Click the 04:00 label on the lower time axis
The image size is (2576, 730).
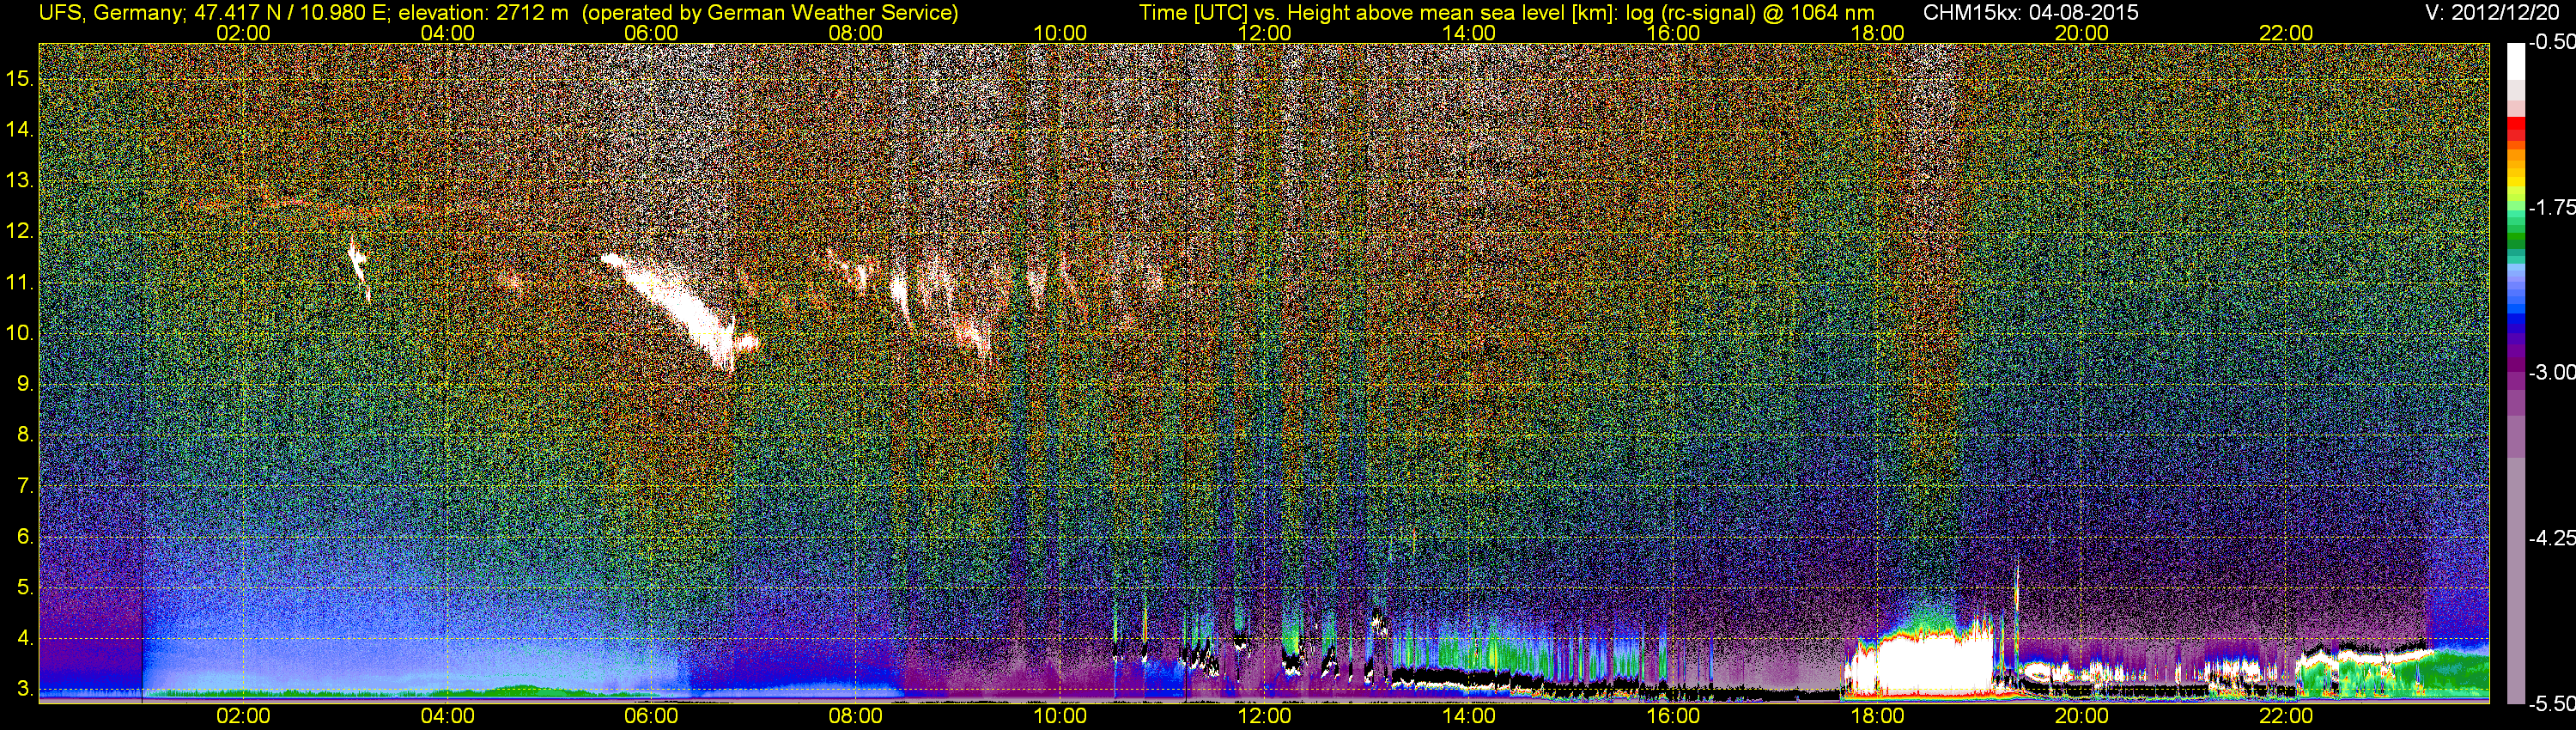[447, 716]
